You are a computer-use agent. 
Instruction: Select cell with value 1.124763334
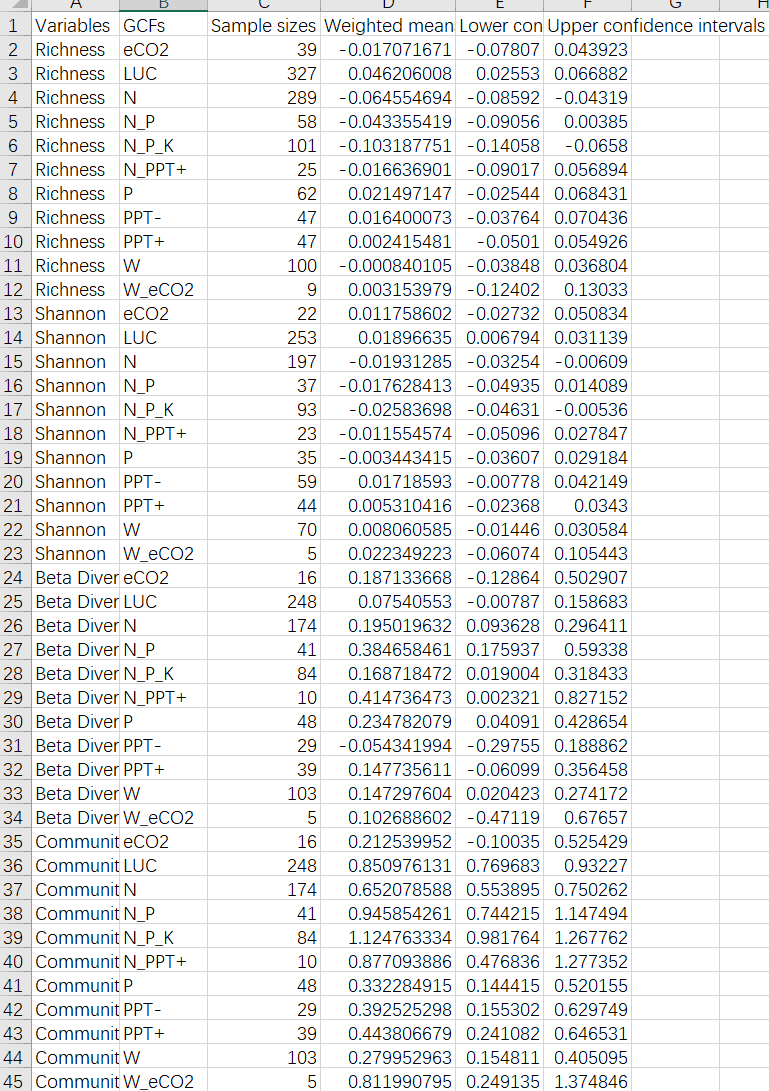pyautogui.click(x=388, y=938)
